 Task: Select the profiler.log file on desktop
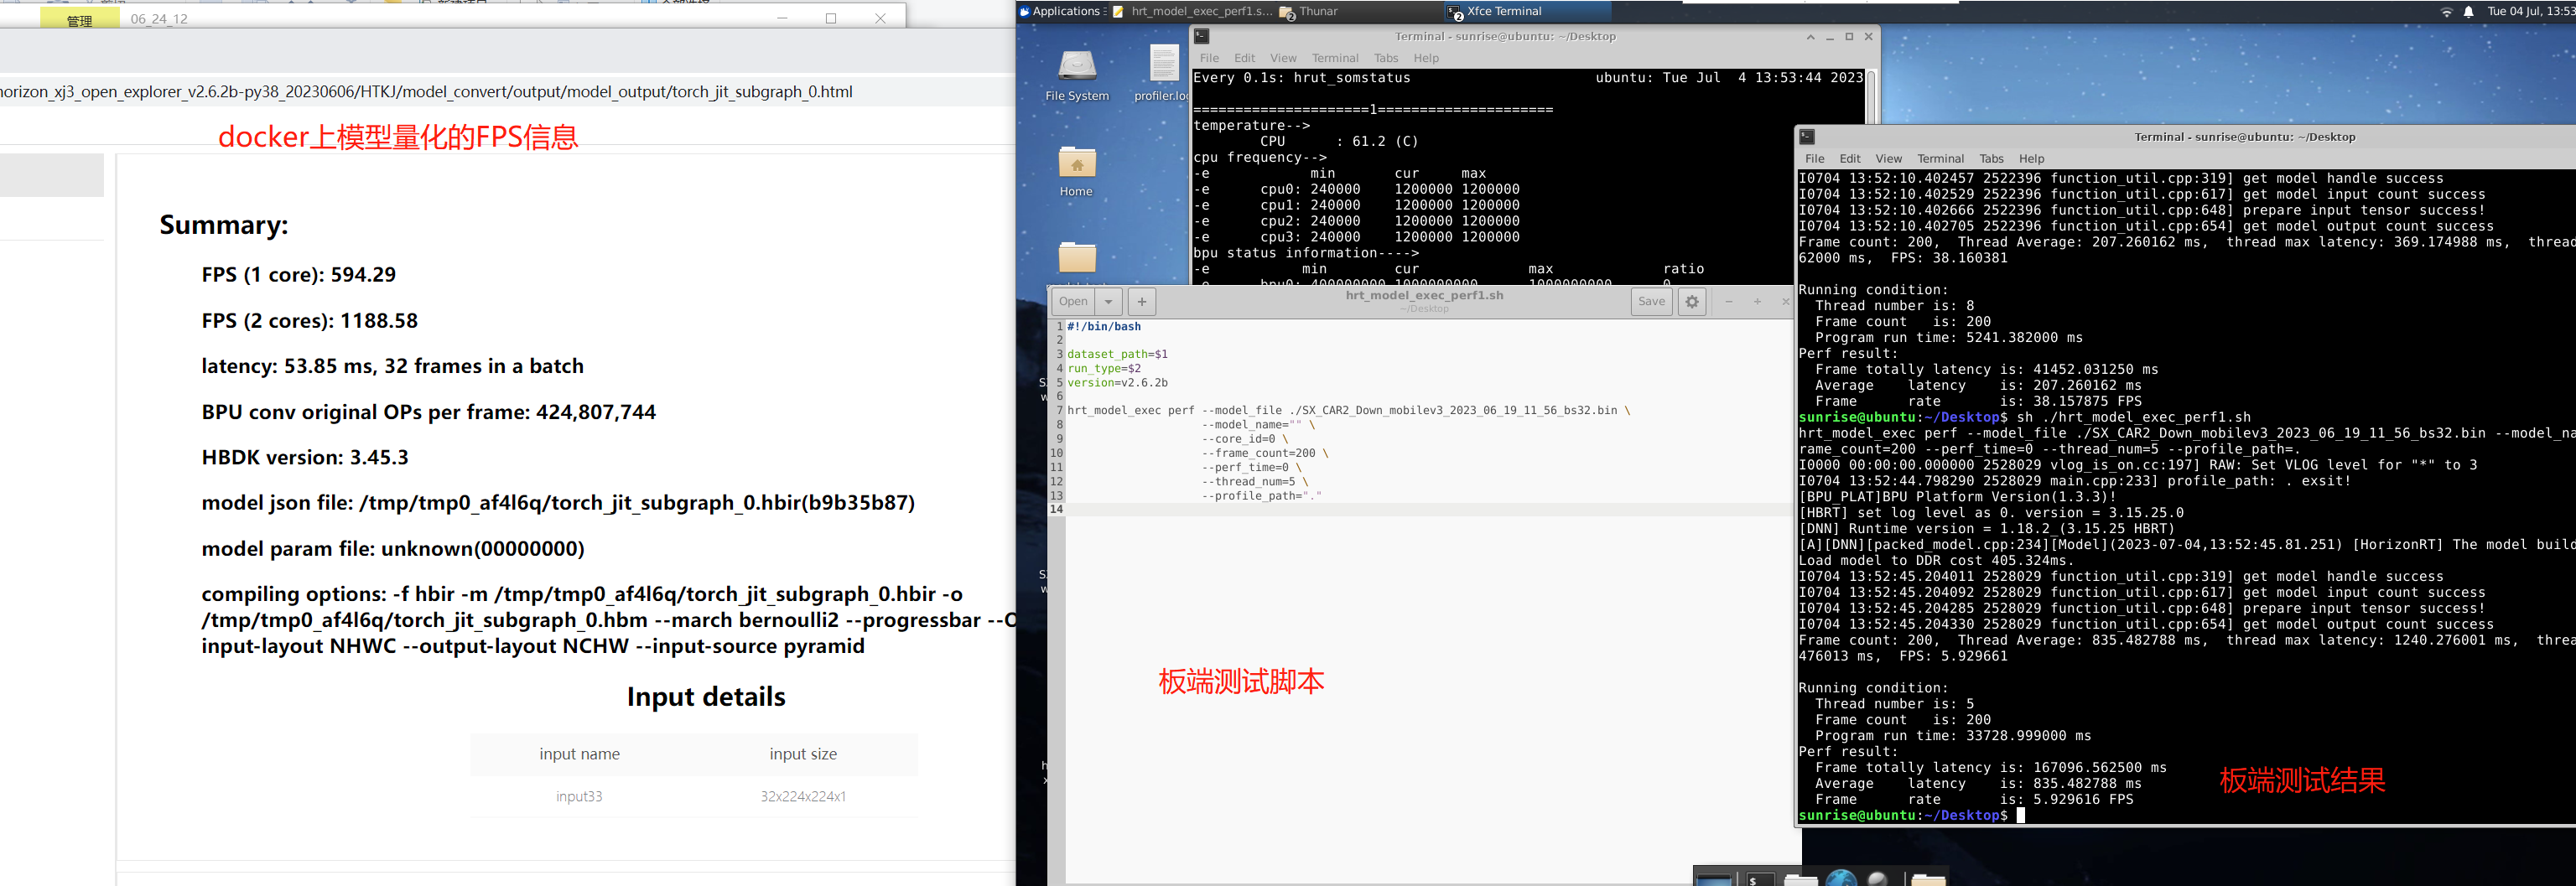1163,67
